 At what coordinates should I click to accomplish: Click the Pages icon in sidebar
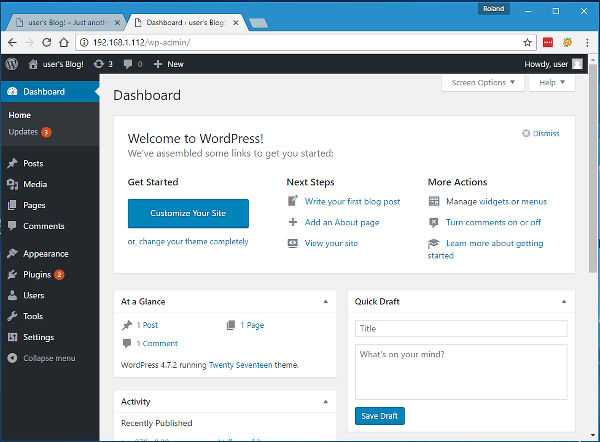[x=12, y=205]
